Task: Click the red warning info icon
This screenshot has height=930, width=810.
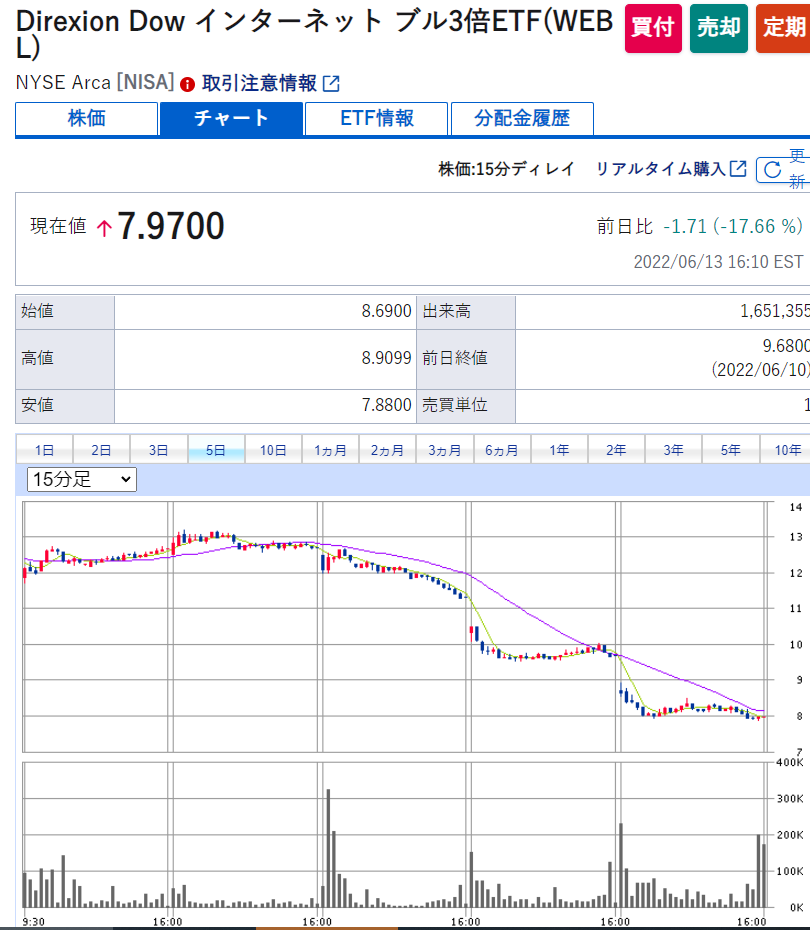Action: [187, 84]
